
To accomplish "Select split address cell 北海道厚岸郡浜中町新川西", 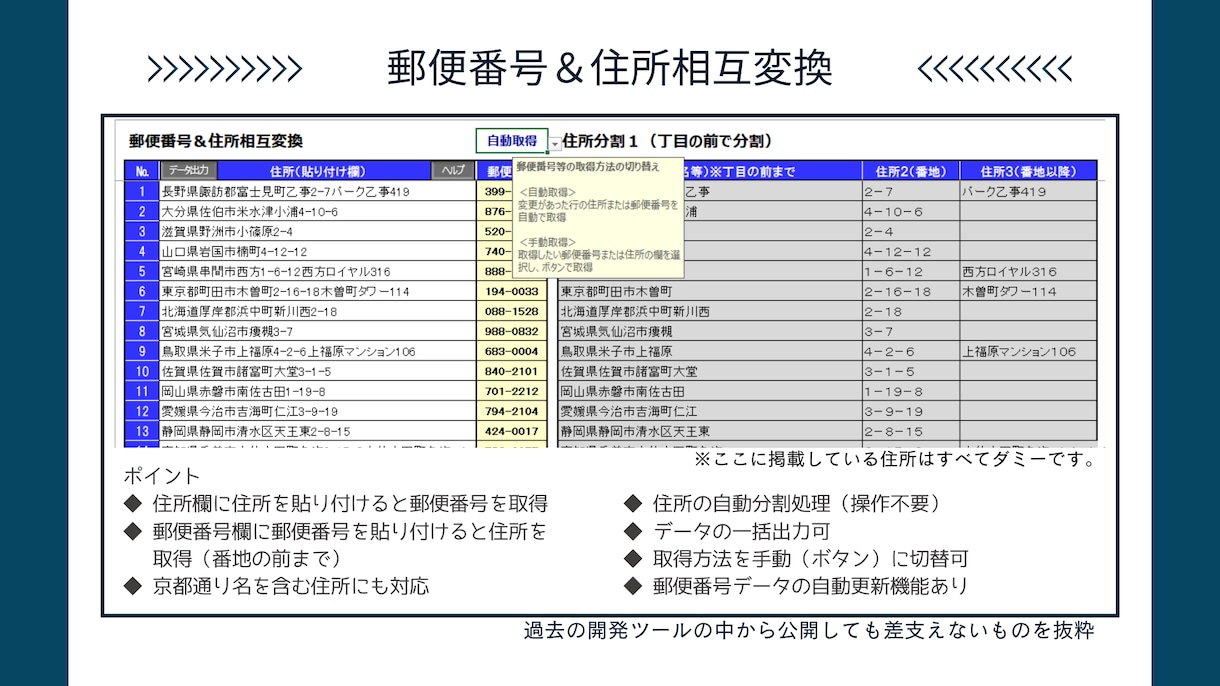I will point(709,311).
